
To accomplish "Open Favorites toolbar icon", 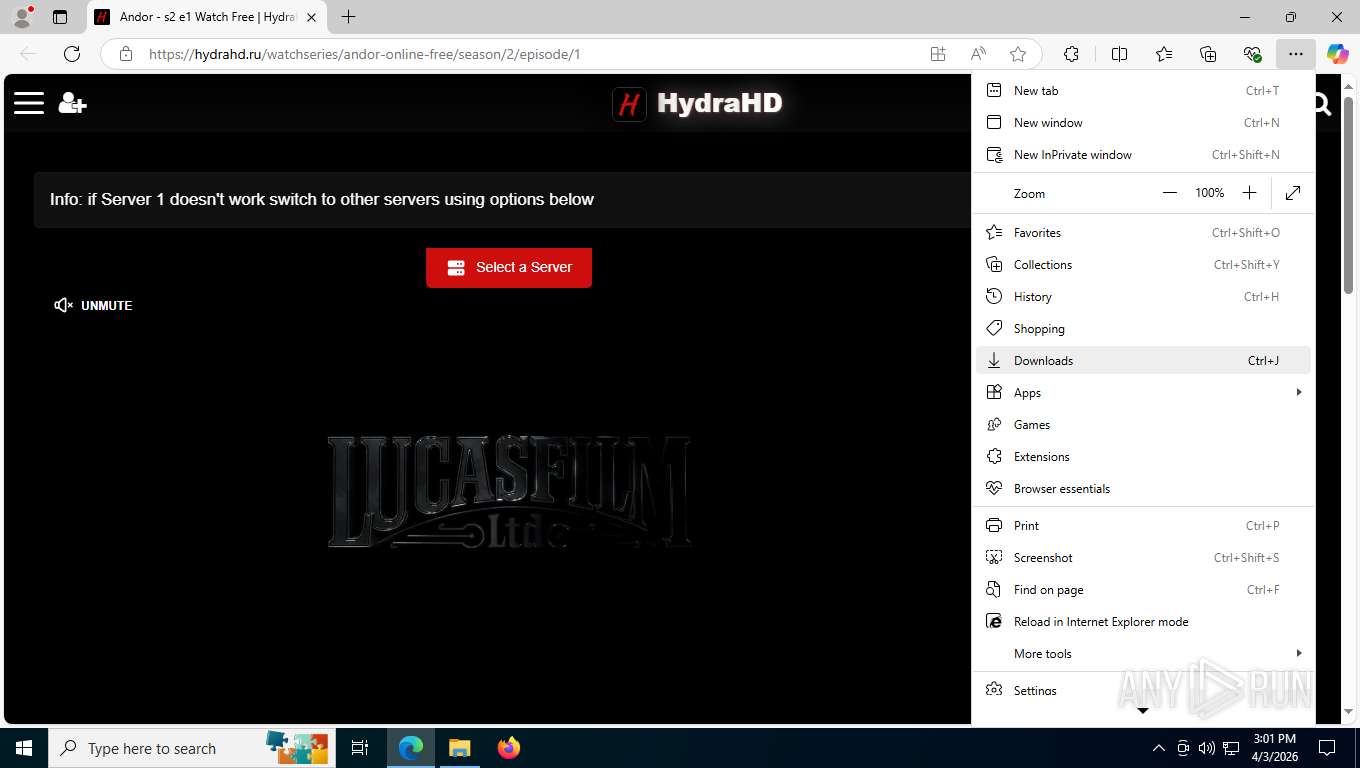I will coord(1164,54).
